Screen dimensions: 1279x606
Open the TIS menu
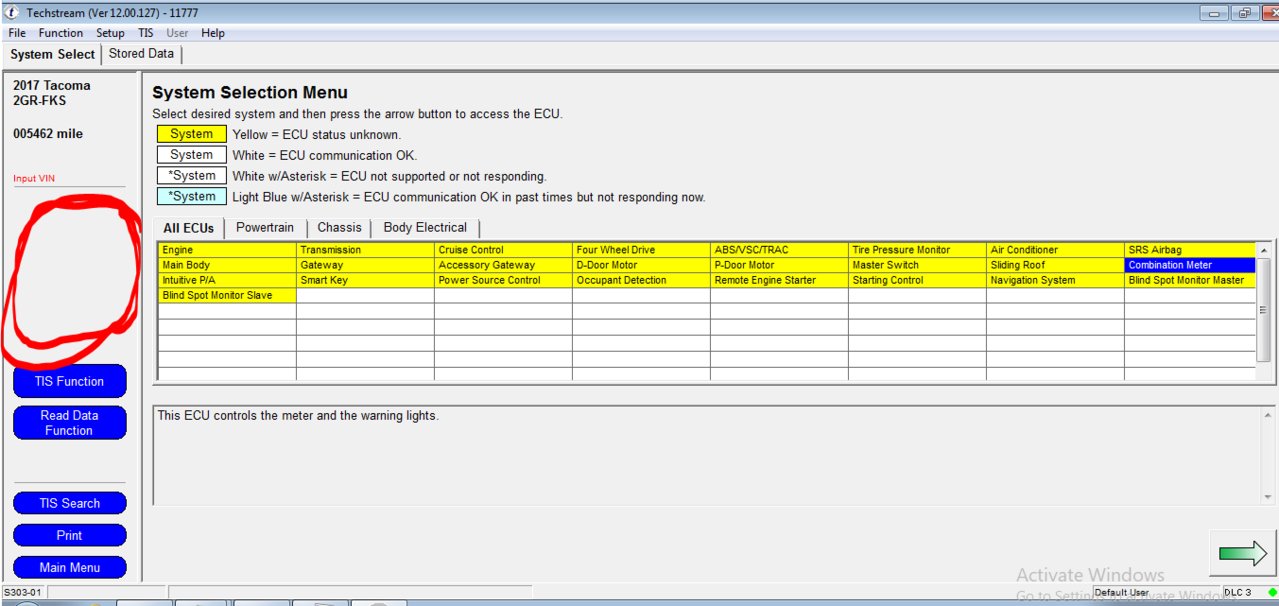[146, 33]
